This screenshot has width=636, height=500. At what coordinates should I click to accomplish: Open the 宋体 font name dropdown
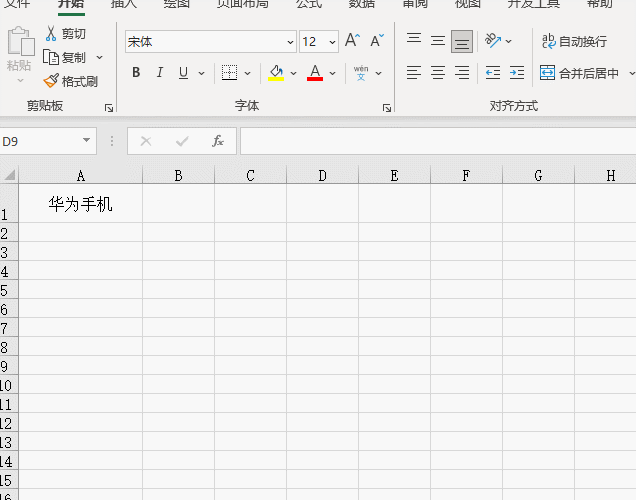pyautogui.click(x=290, y=42)
